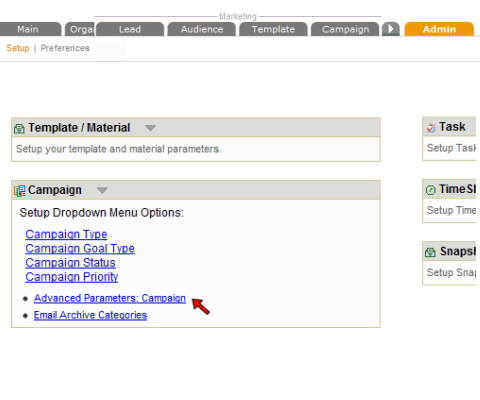Click the Snapshot panel icon

click(430, 252)
